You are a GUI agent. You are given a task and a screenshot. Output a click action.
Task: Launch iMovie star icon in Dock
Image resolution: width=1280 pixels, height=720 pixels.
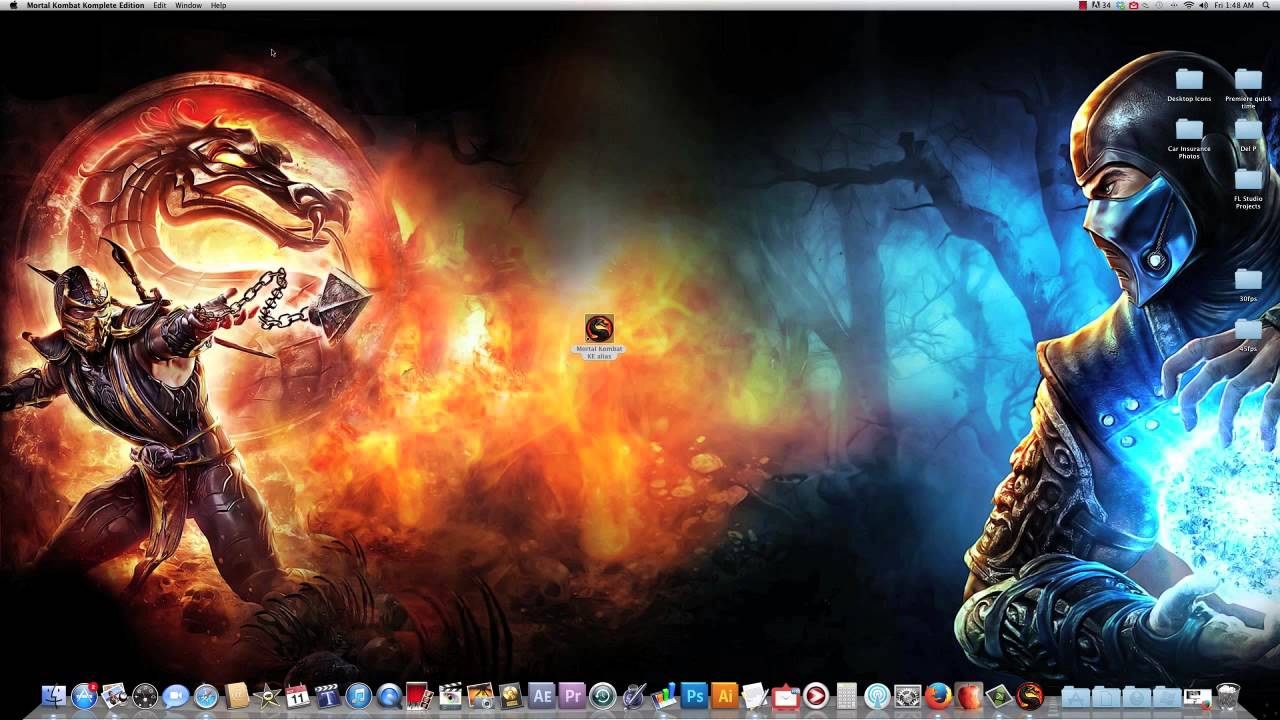(267, 696)
